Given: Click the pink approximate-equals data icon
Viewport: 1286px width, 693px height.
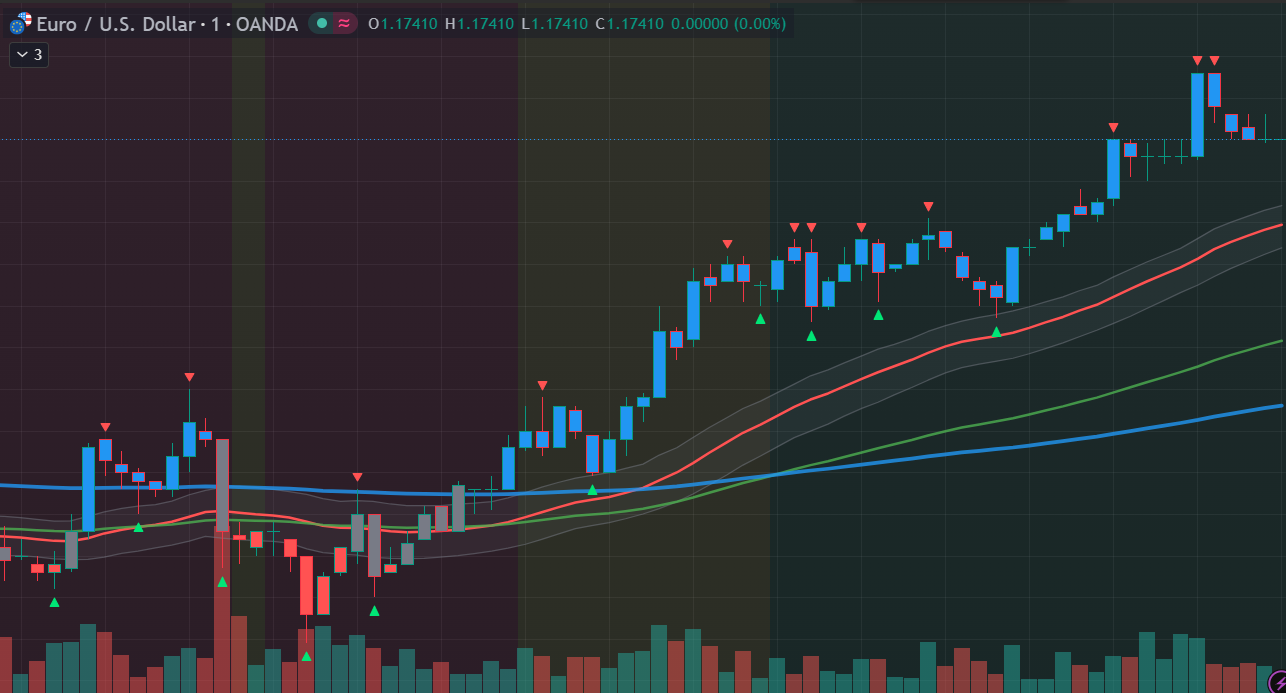Looking at the screenshot, I should 344,24.
